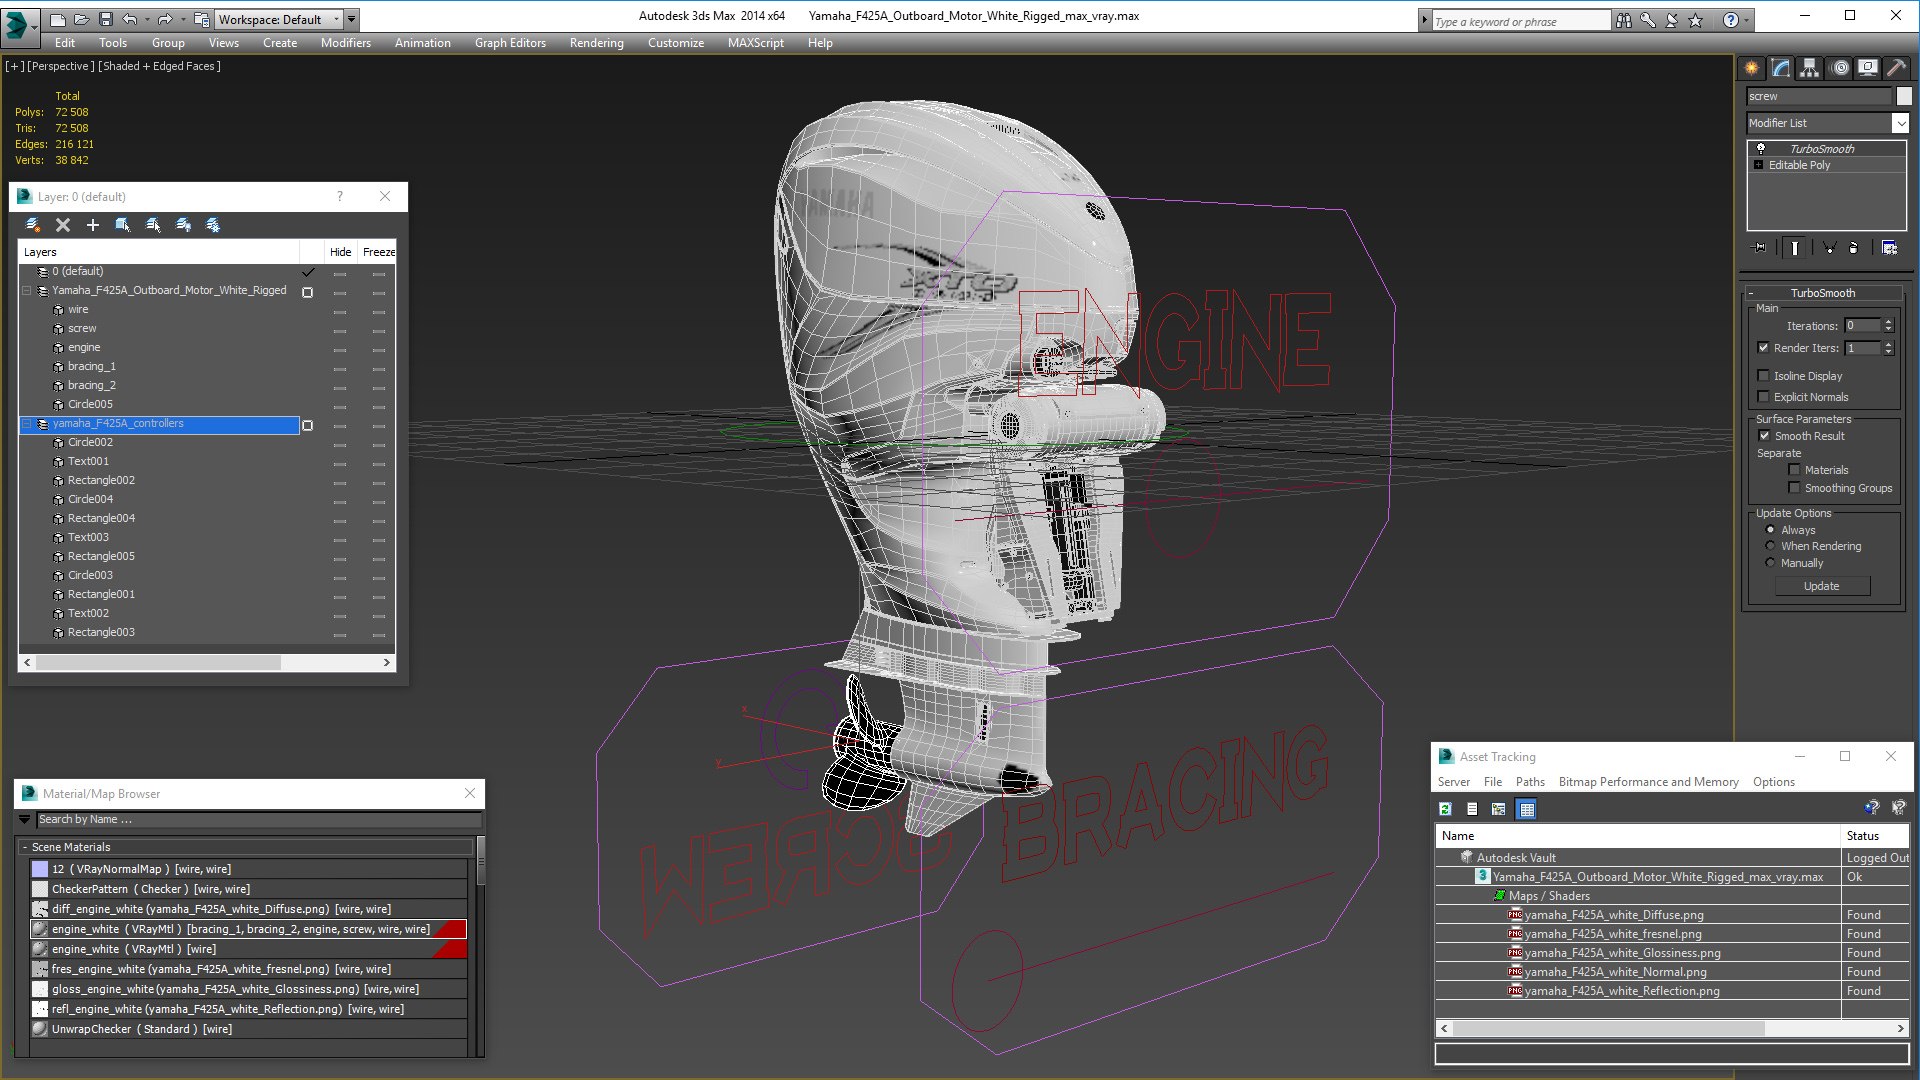
Task: Click Add Selected Objects plus icon in Layer dialog
Action: point(93,225)
